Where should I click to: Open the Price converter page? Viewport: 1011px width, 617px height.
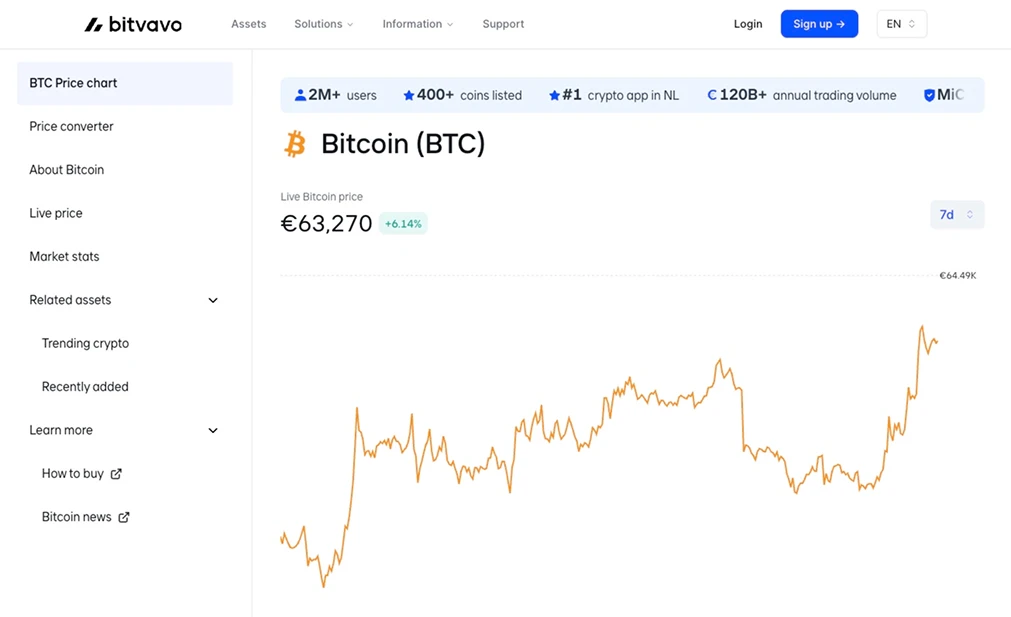pos(70,126)
